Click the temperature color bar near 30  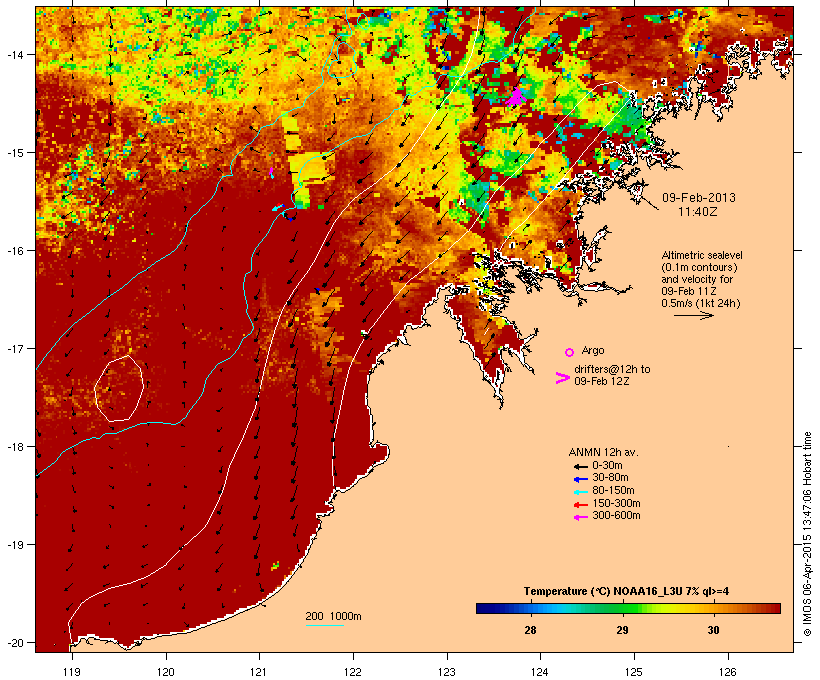tap(713, 608)
